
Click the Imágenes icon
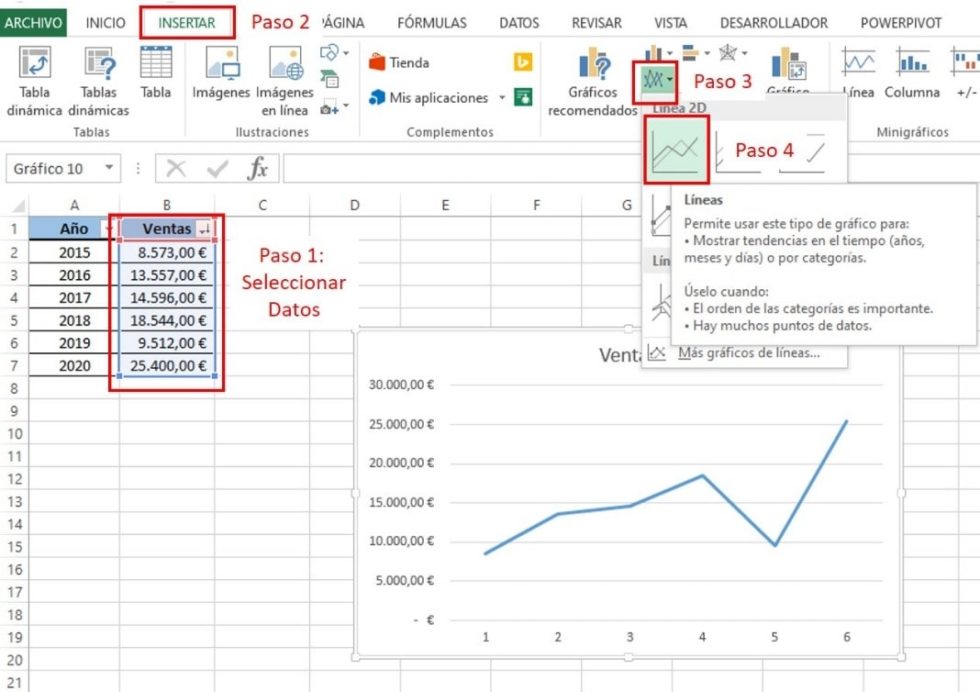click(222, 63)
